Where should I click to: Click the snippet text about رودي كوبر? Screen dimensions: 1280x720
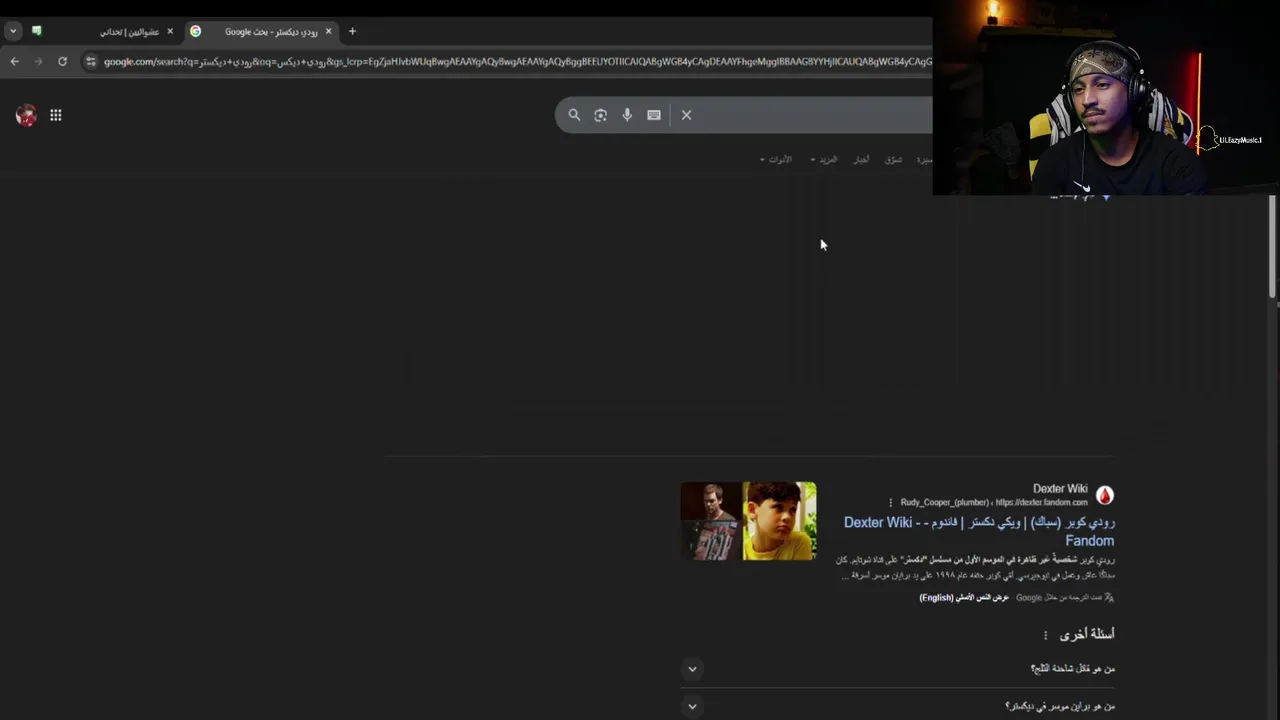click(x=975, y=567)
